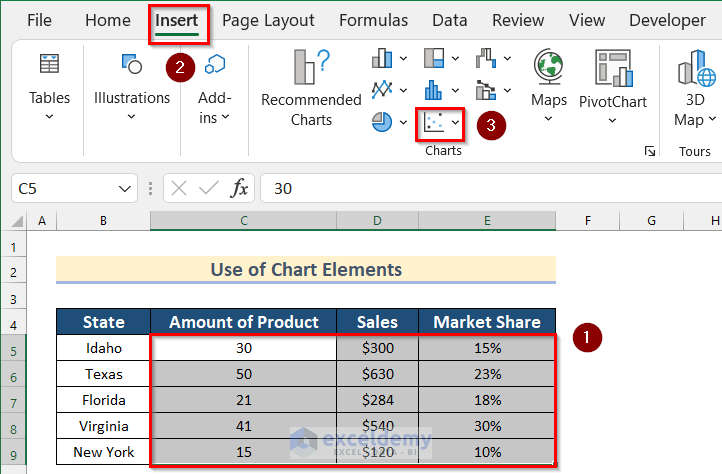This screenshot has height=474, width=722.
Task: Open the Charts dialog launcher
Action: pos(650,151)
